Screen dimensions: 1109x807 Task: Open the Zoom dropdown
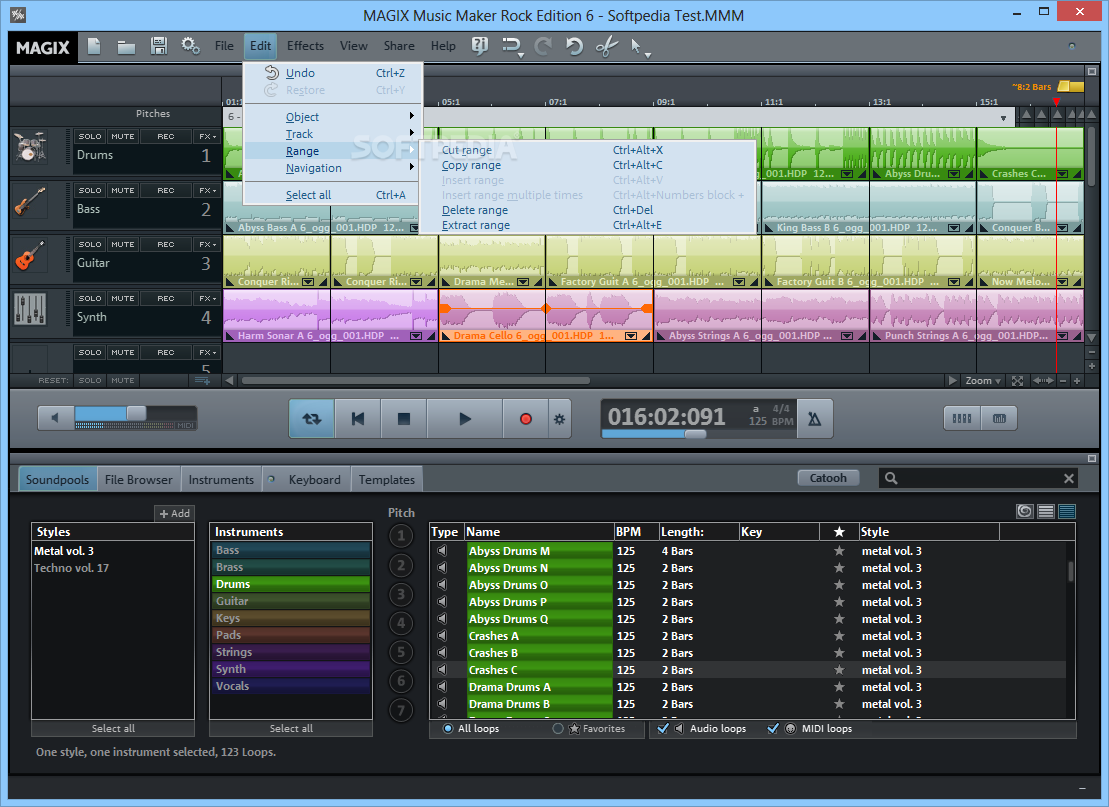983,381
